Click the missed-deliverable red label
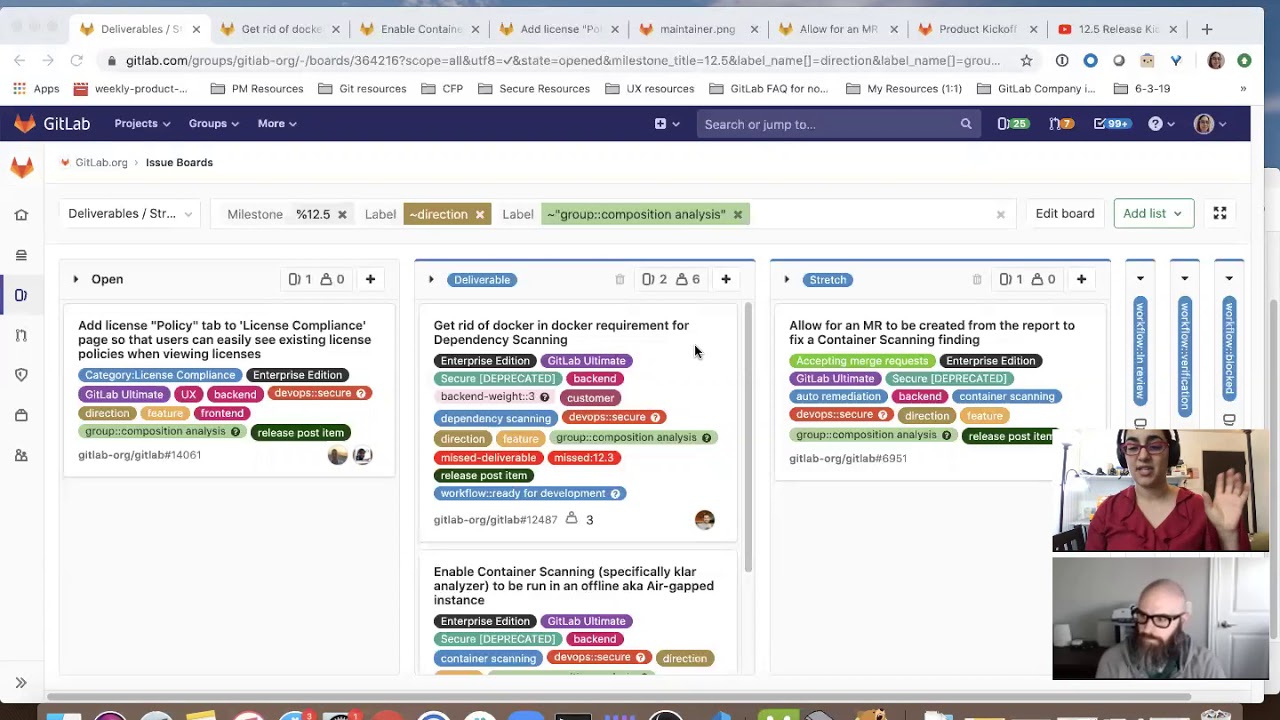This screenshot has width=1280, height=720. point(488,457)
